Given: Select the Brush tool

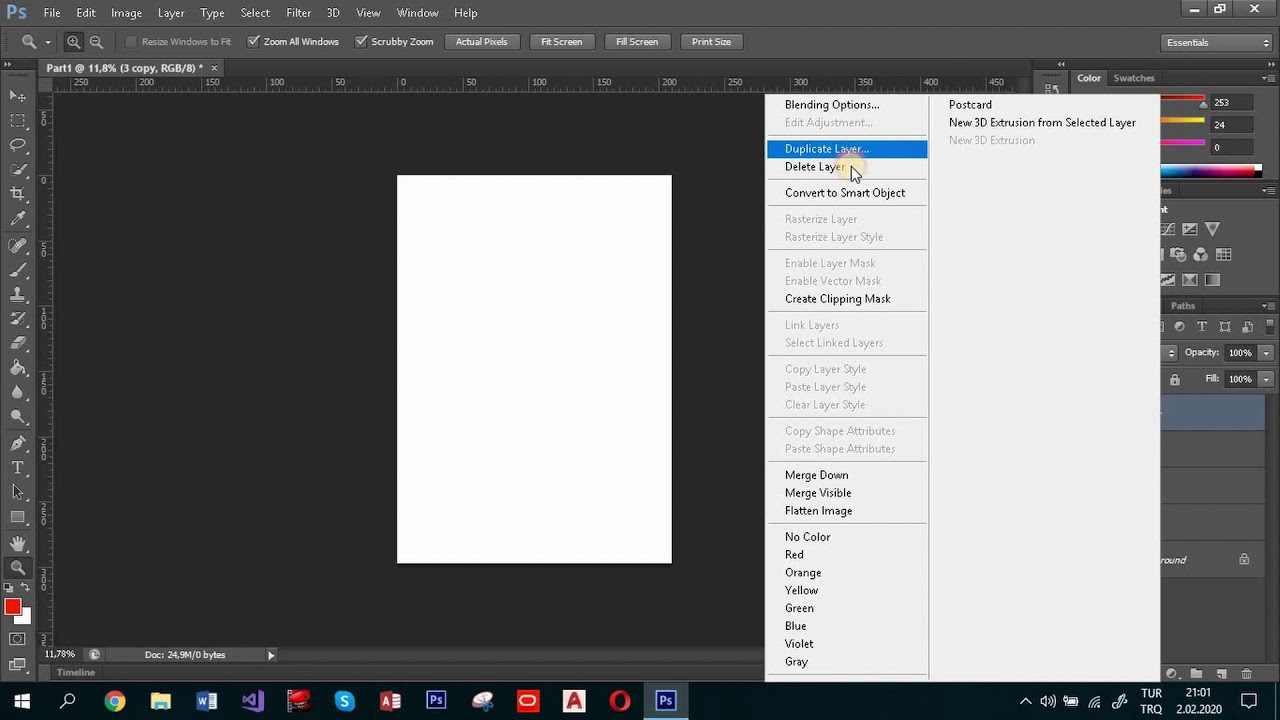Looking at the screenshot, I should (x=18, y=270).
